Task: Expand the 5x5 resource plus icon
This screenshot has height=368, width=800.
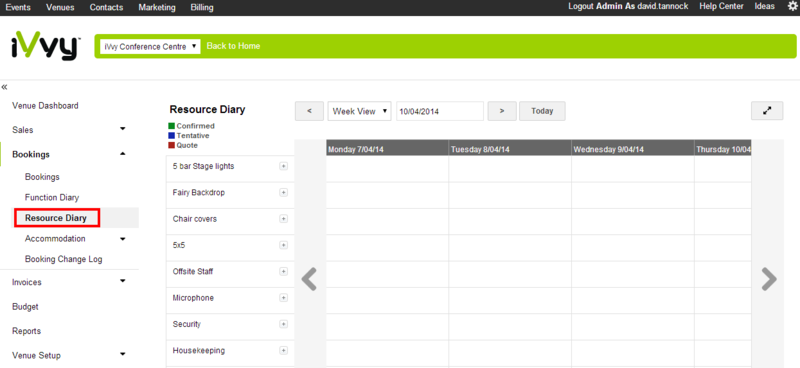Action: point(284,245)
